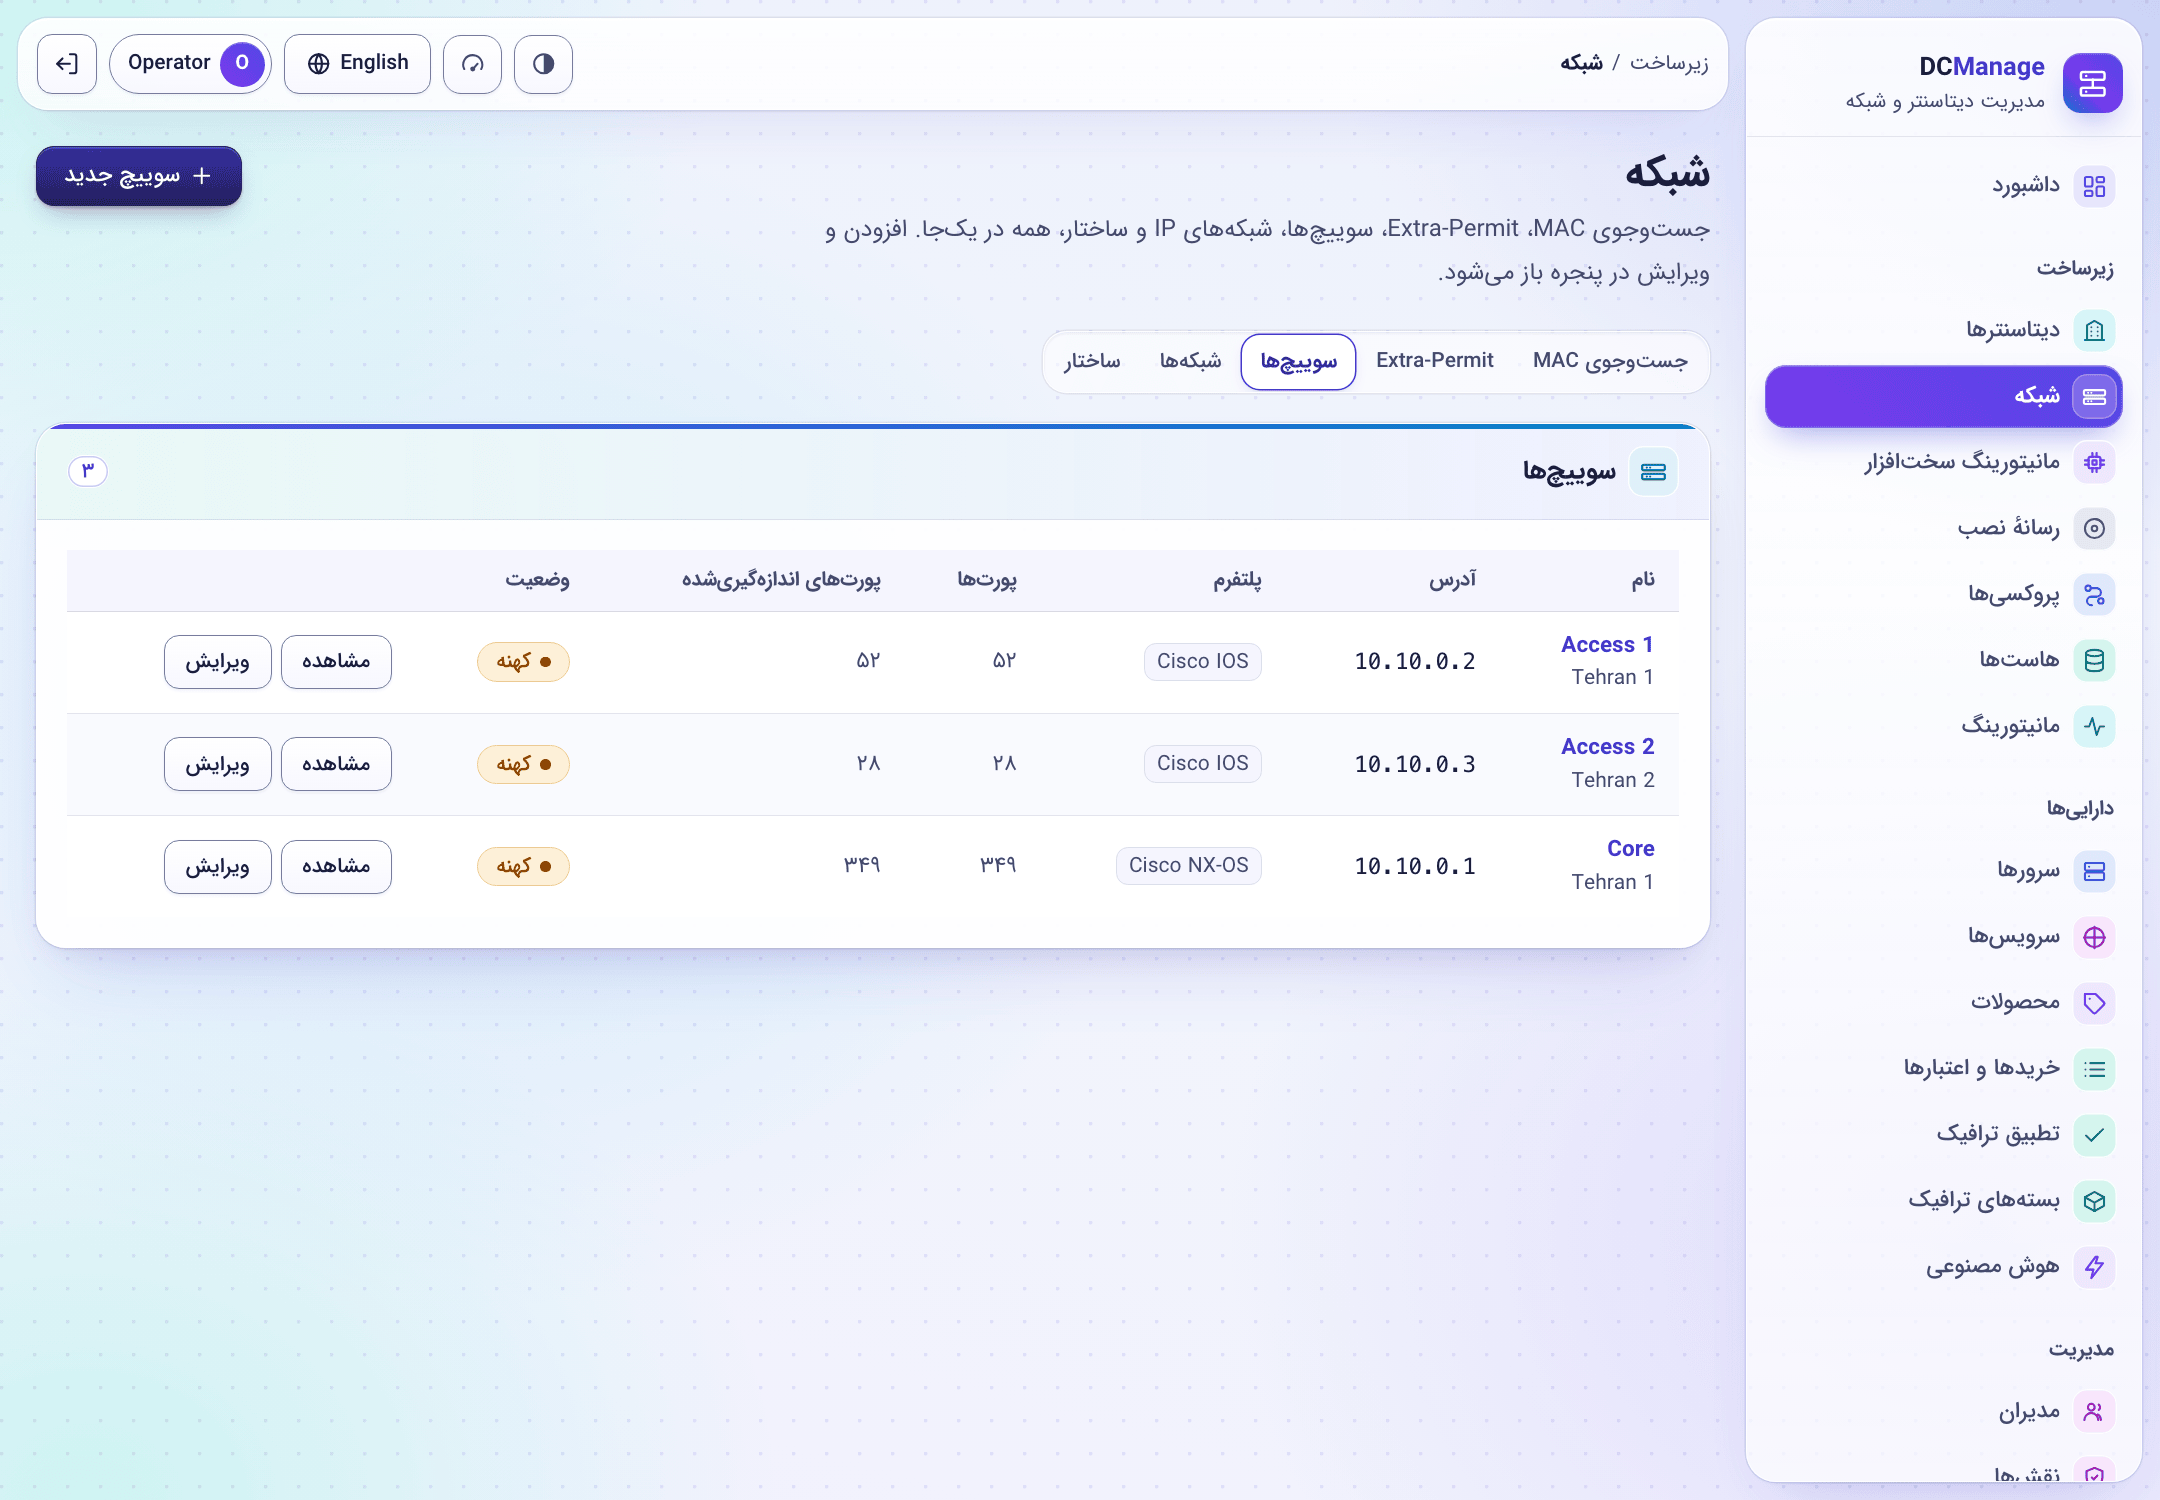The image size is (2160, 1500).
Task: Switch to the جست‌وجوی MAC tab
Action: point(1610,361)
